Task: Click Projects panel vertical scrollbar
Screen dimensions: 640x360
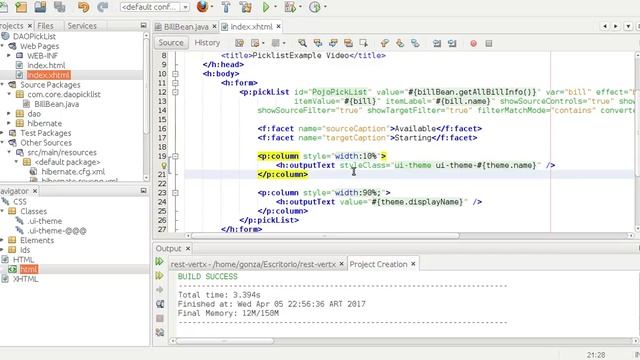Action: coord(146,86)
